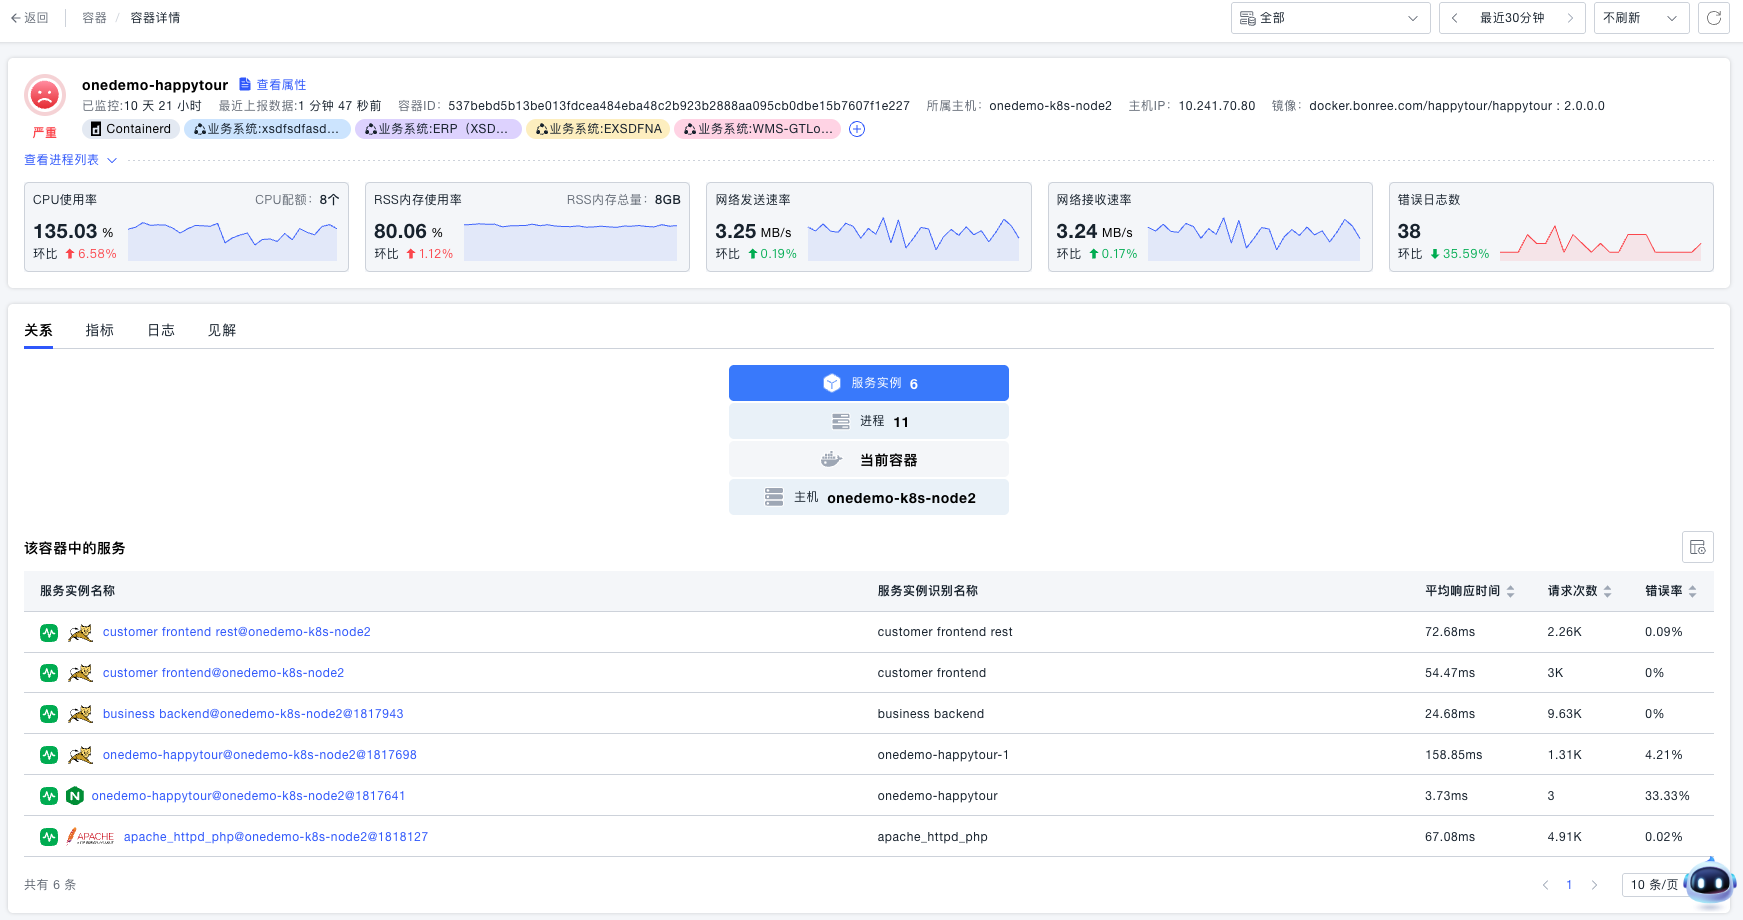Switch to the 日志 tab
The height and width of the screenshot is (920, 1743).
point(161,330)
